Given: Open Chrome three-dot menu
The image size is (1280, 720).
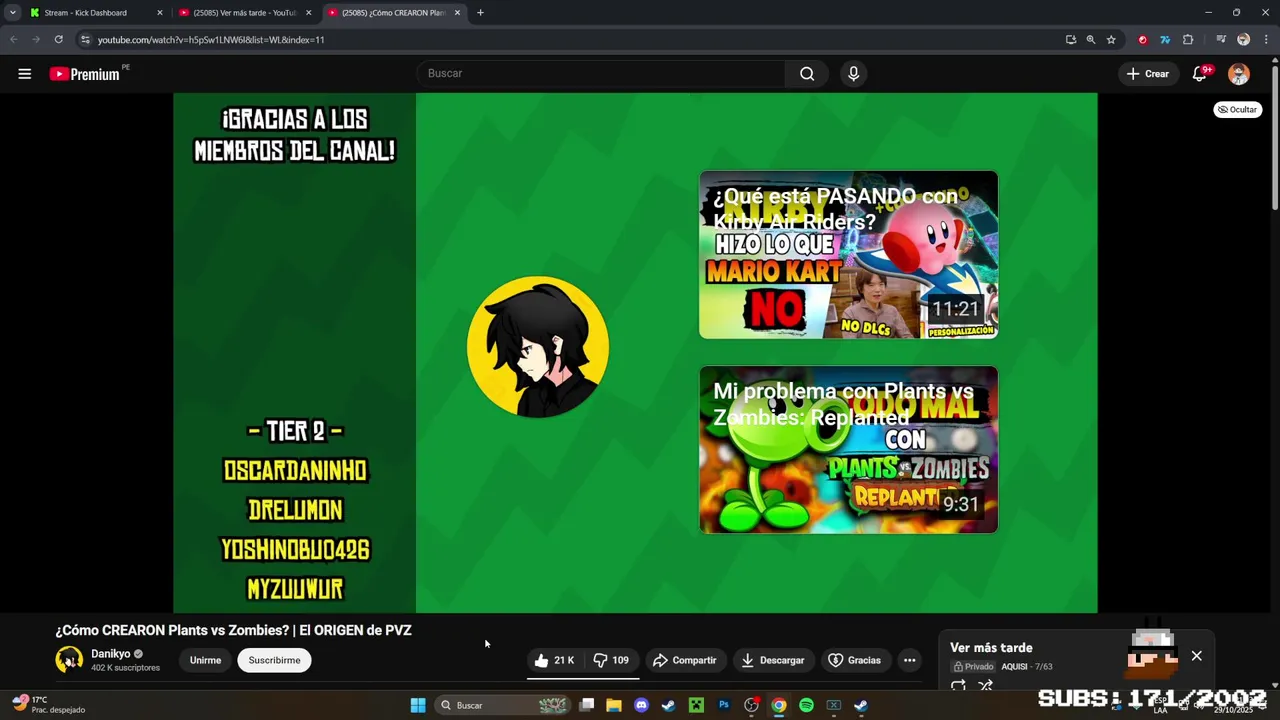Looking at the screenshot, I should coord(1265,40).
